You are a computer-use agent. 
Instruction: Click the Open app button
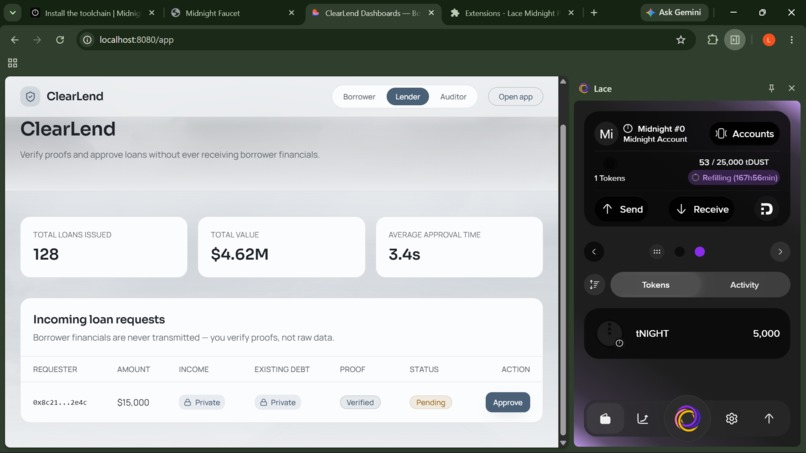point(515,97)
